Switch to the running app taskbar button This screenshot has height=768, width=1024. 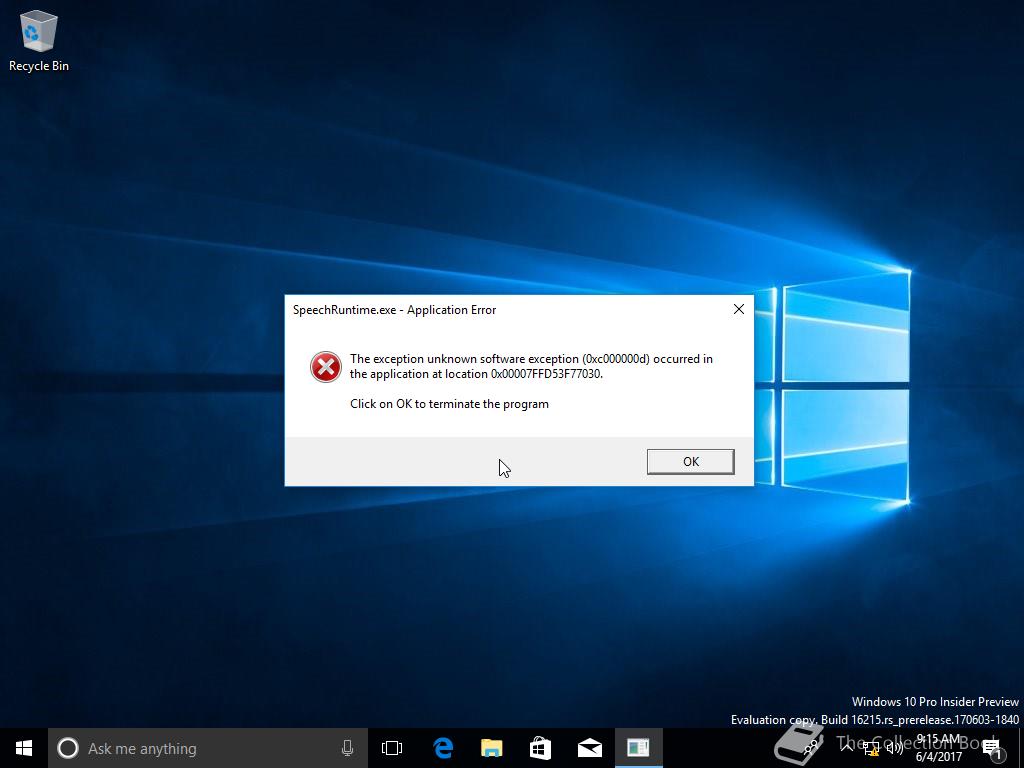(639, 748)
